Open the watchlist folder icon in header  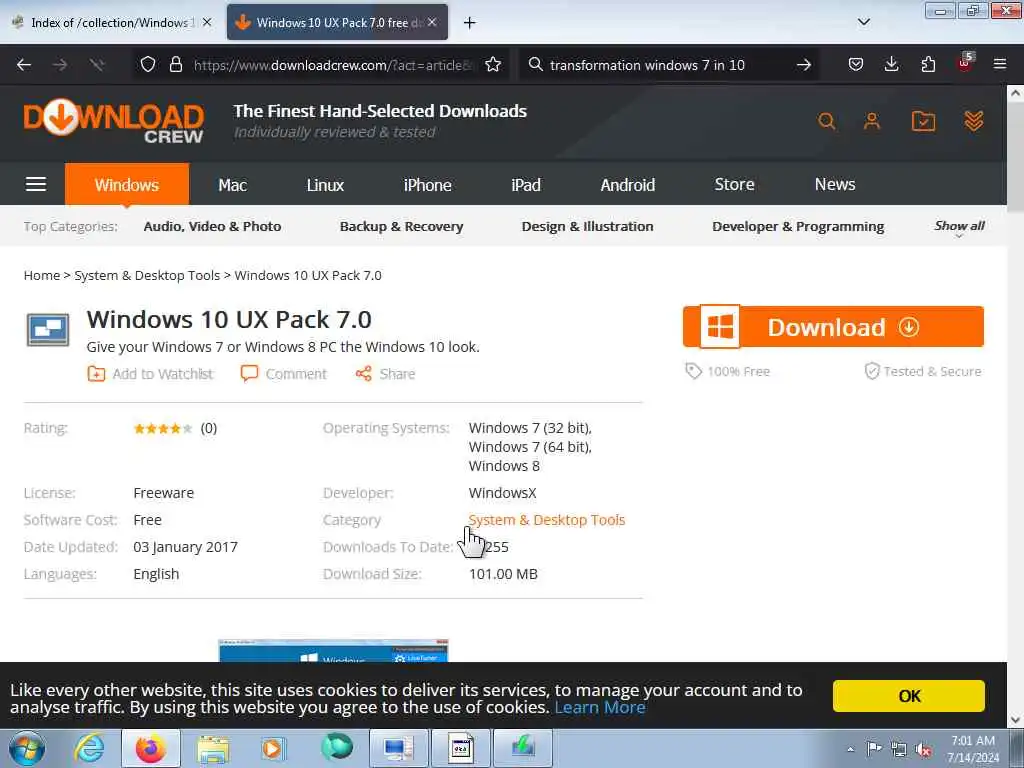tap(923, 121)
